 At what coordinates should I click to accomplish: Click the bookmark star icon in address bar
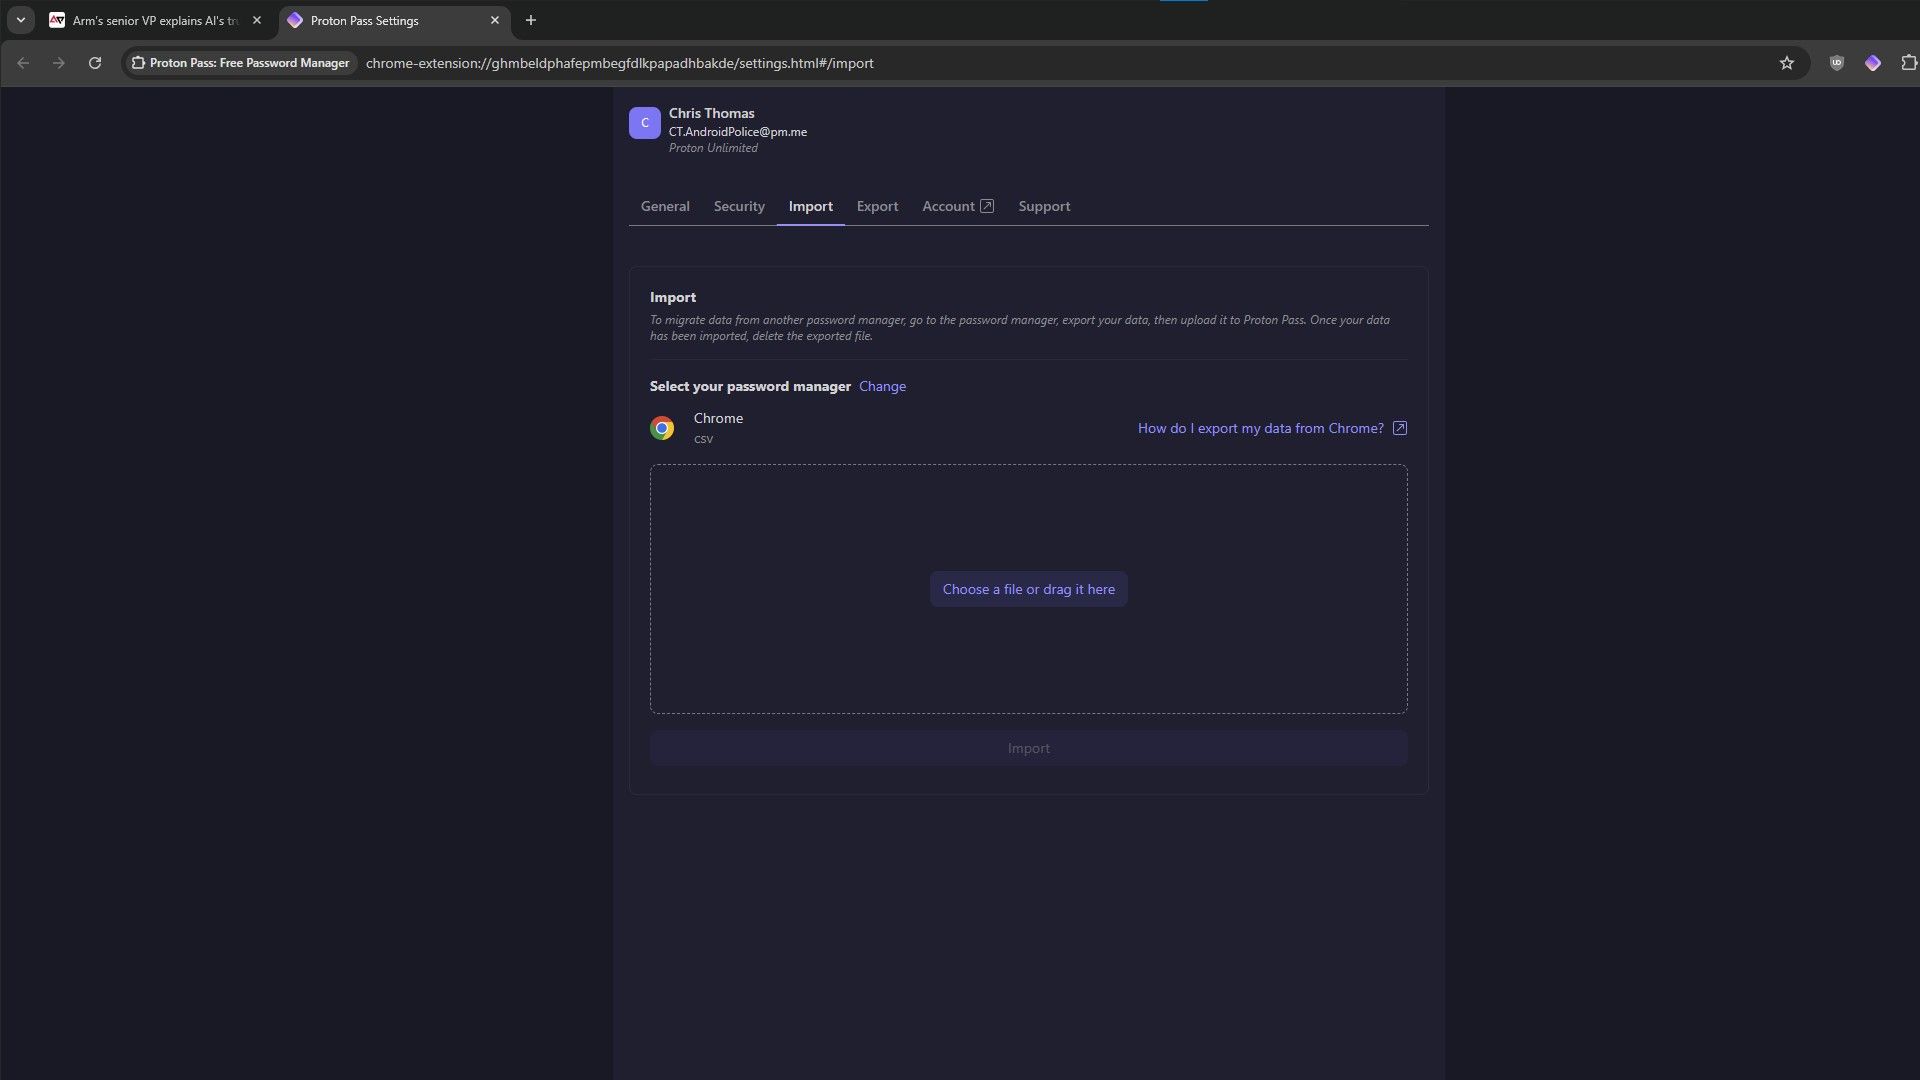coord(1788,62)
